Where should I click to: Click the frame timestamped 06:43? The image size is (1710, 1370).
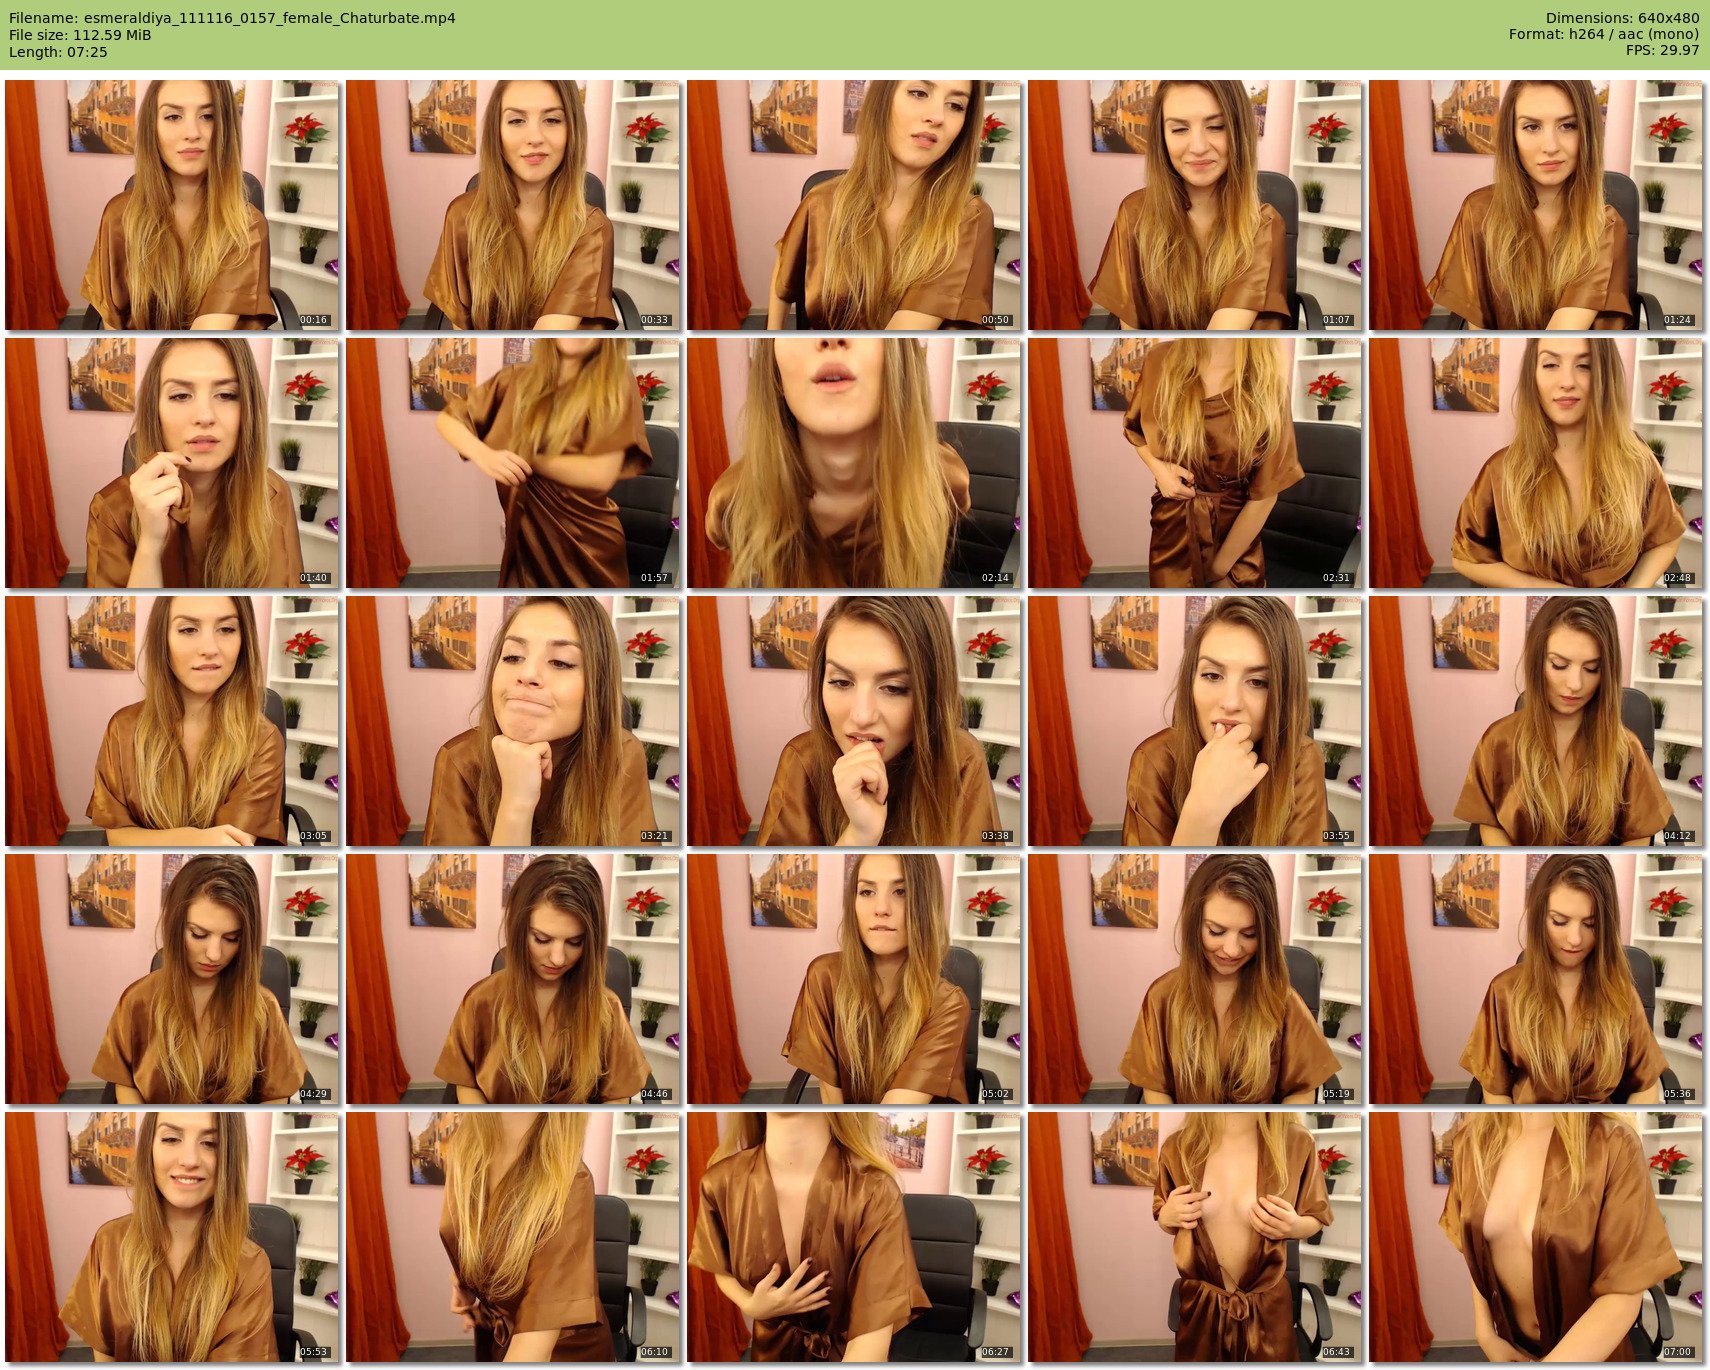pos(1195,1237)
